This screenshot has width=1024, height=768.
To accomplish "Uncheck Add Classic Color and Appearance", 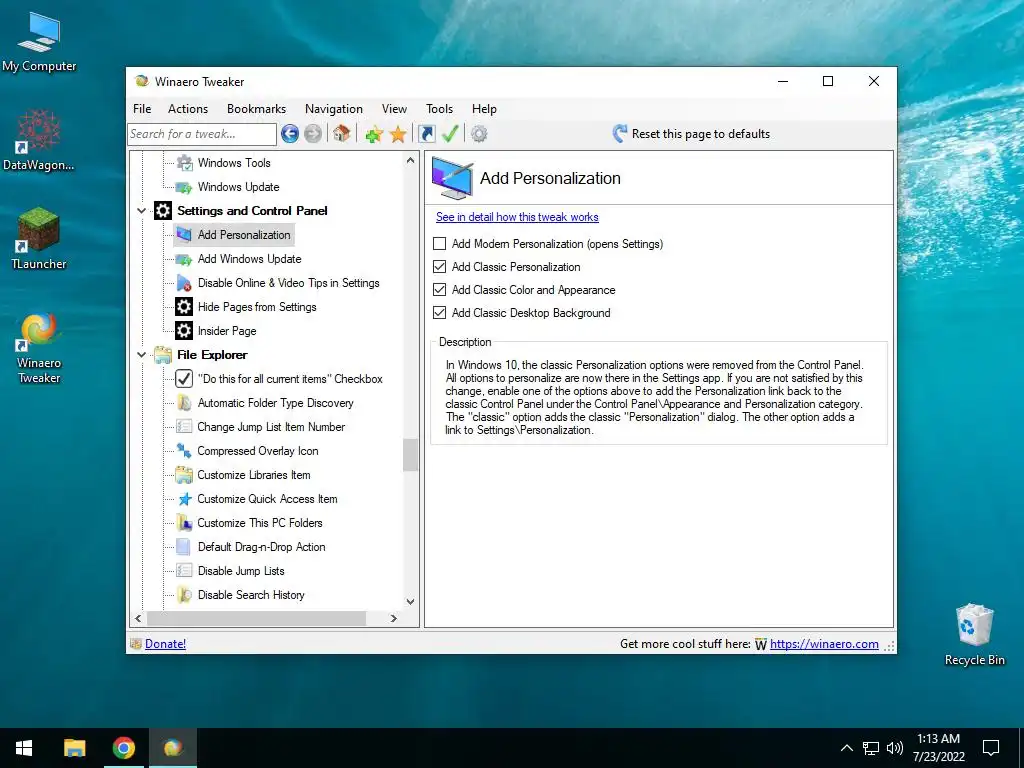I will [440, 289].
